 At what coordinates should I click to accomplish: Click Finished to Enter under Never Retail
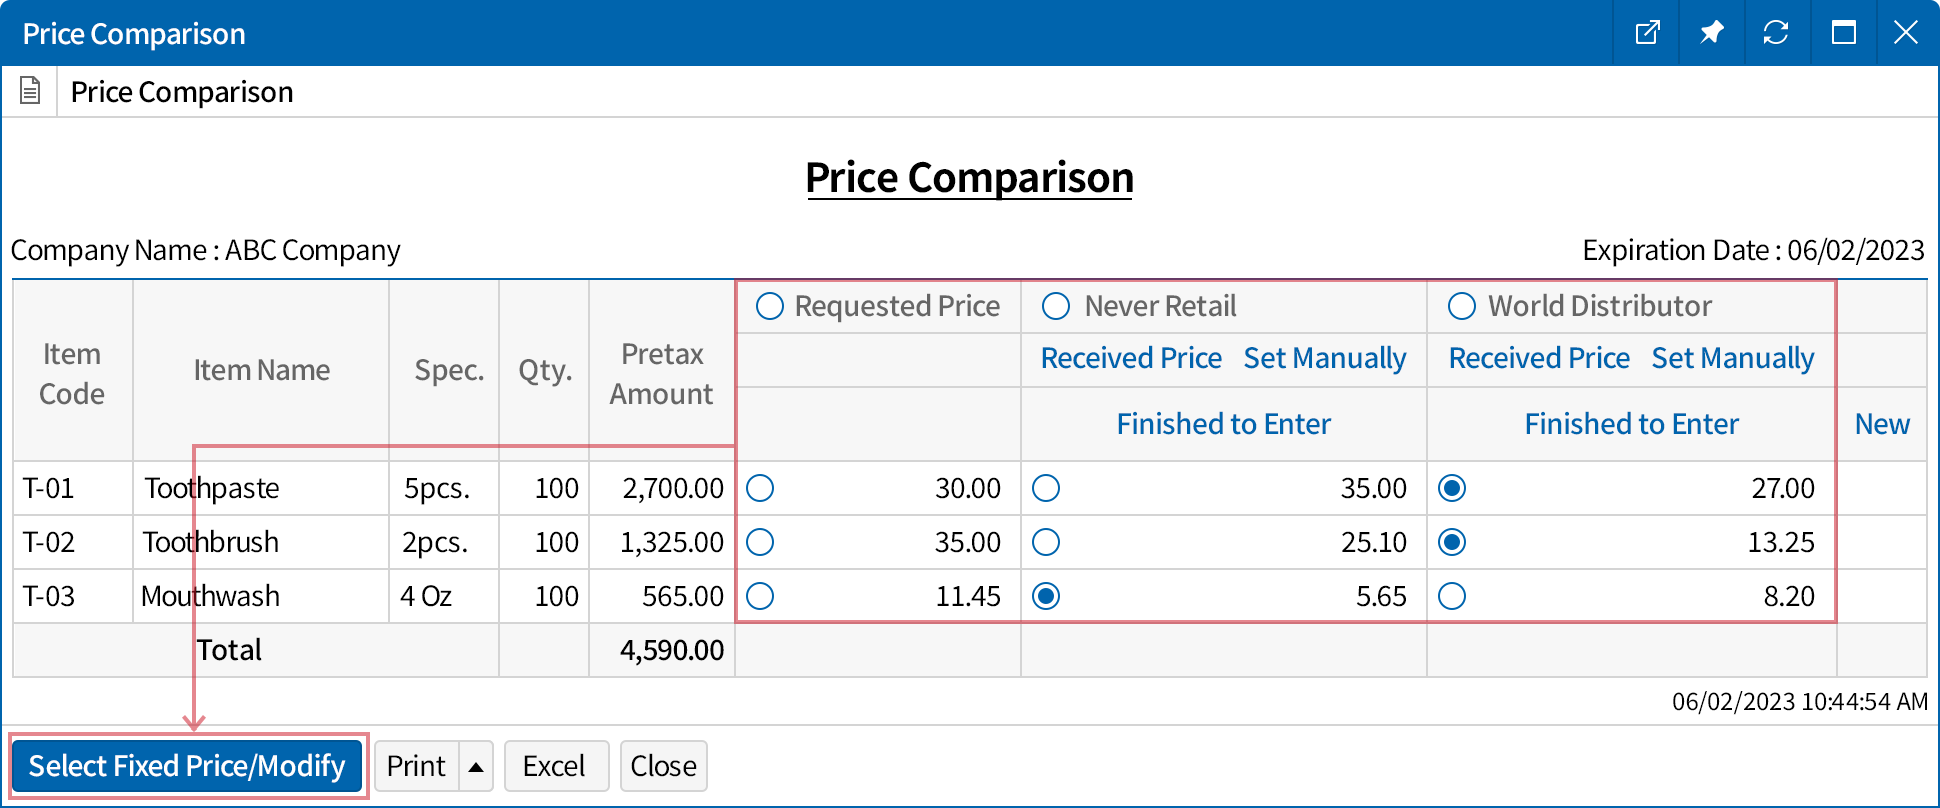1223,424
